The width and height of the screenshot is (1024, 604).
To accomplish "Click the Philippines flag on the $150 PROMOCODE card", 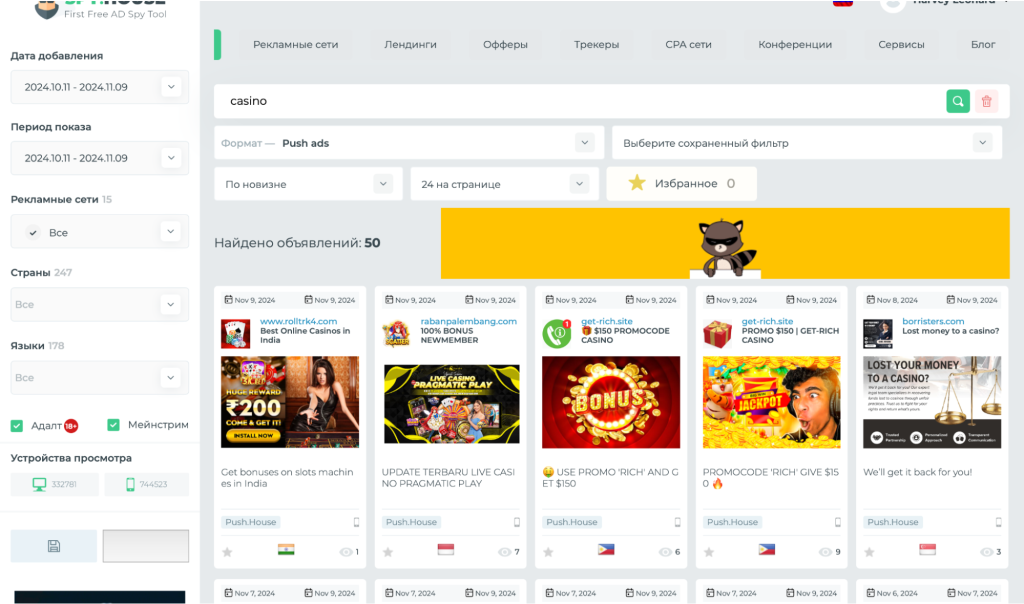I will (606, 550).
